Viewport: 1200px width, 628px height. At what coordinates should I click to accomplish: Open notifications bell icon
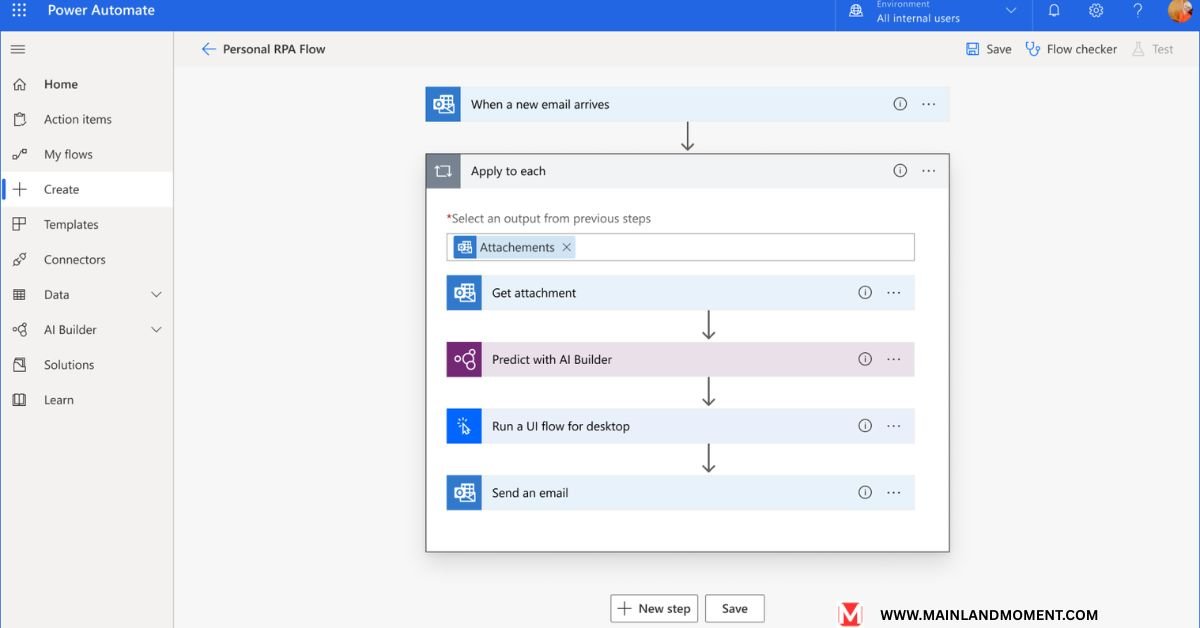1054,11
